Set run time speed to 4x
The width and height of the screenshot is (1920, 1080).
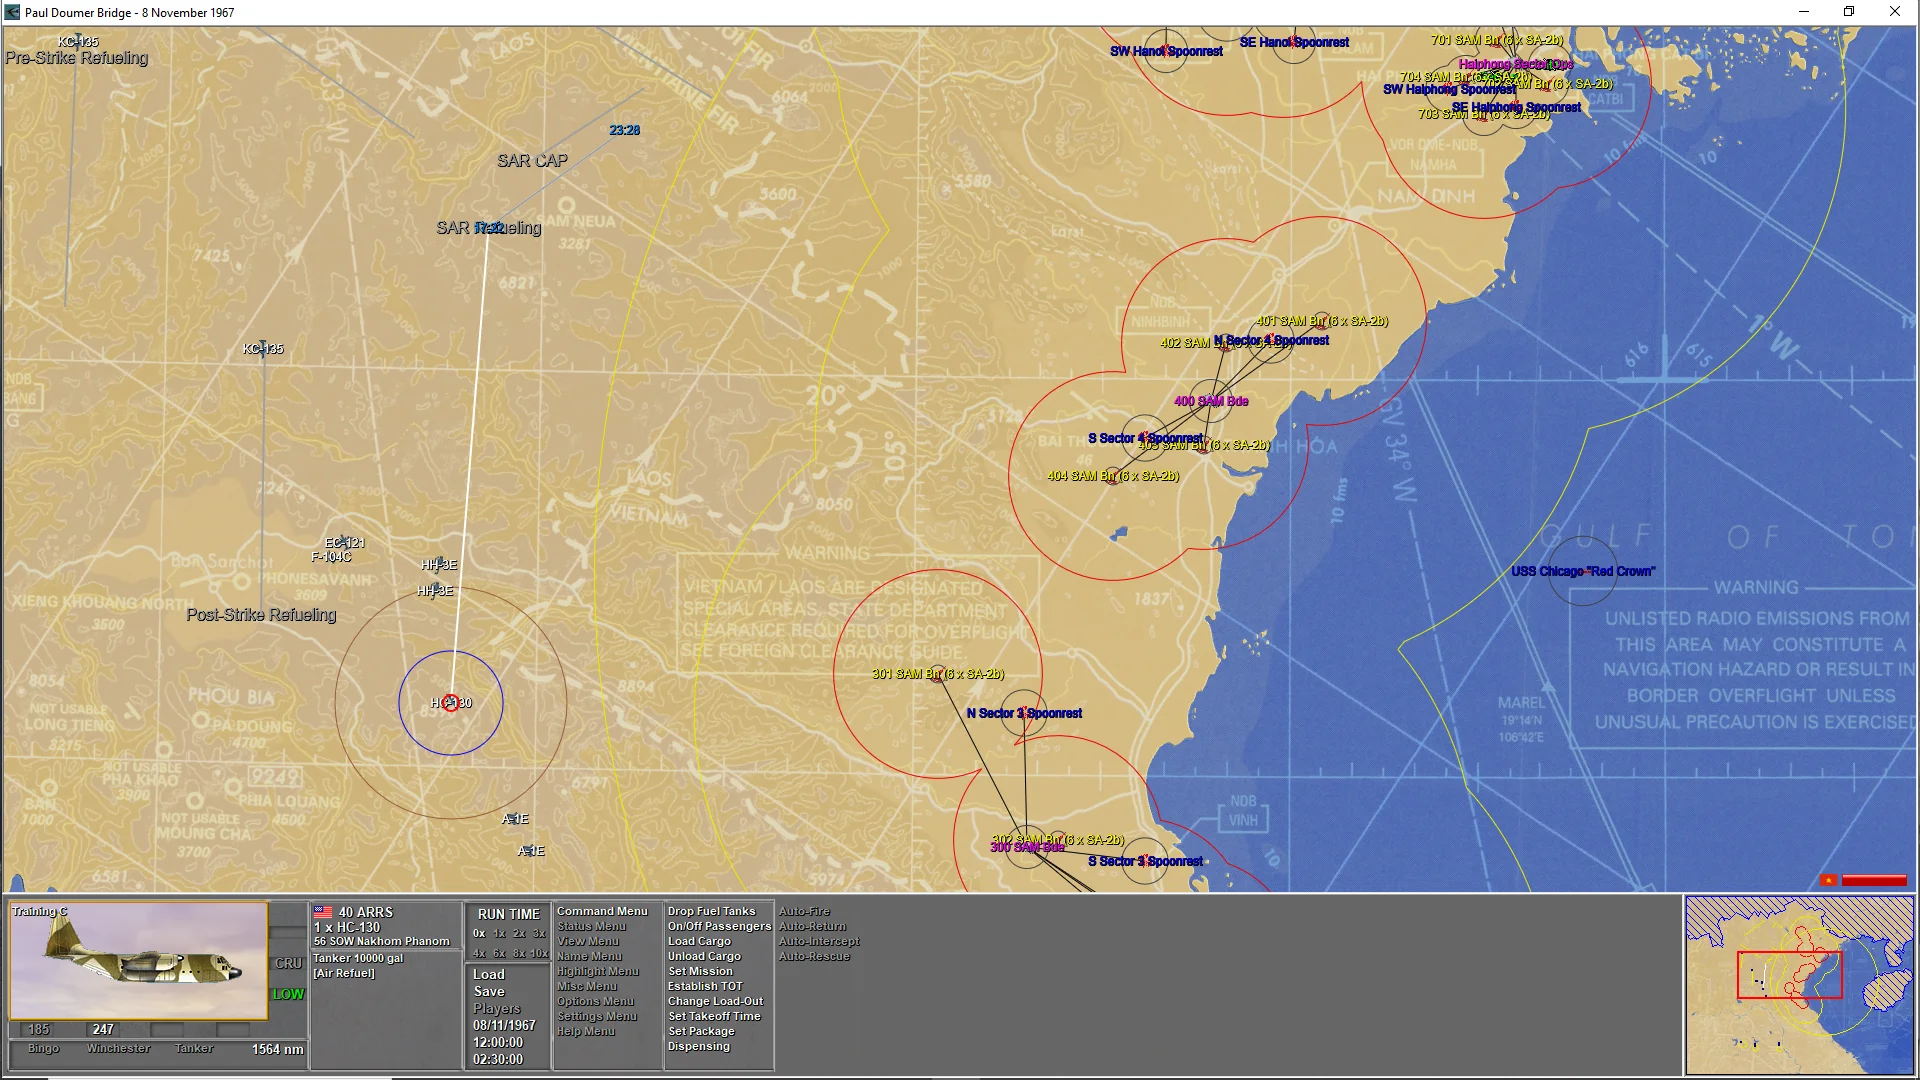pos(479,953)
